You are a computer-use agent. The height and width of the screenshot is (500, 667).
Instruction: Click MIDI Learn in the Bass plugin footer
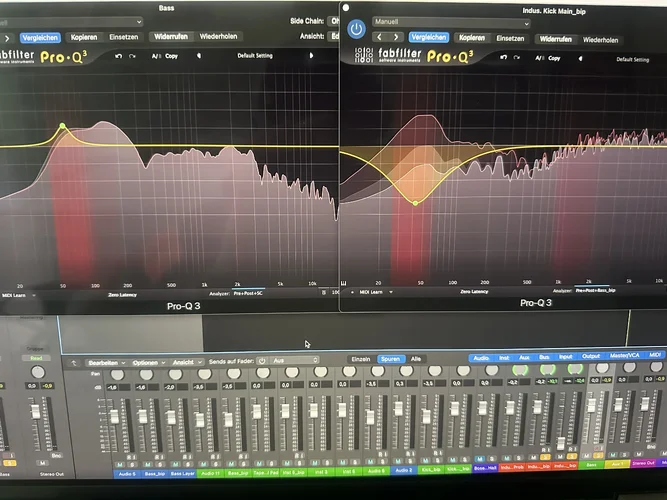pyautogui.click(x=16, y=295)
